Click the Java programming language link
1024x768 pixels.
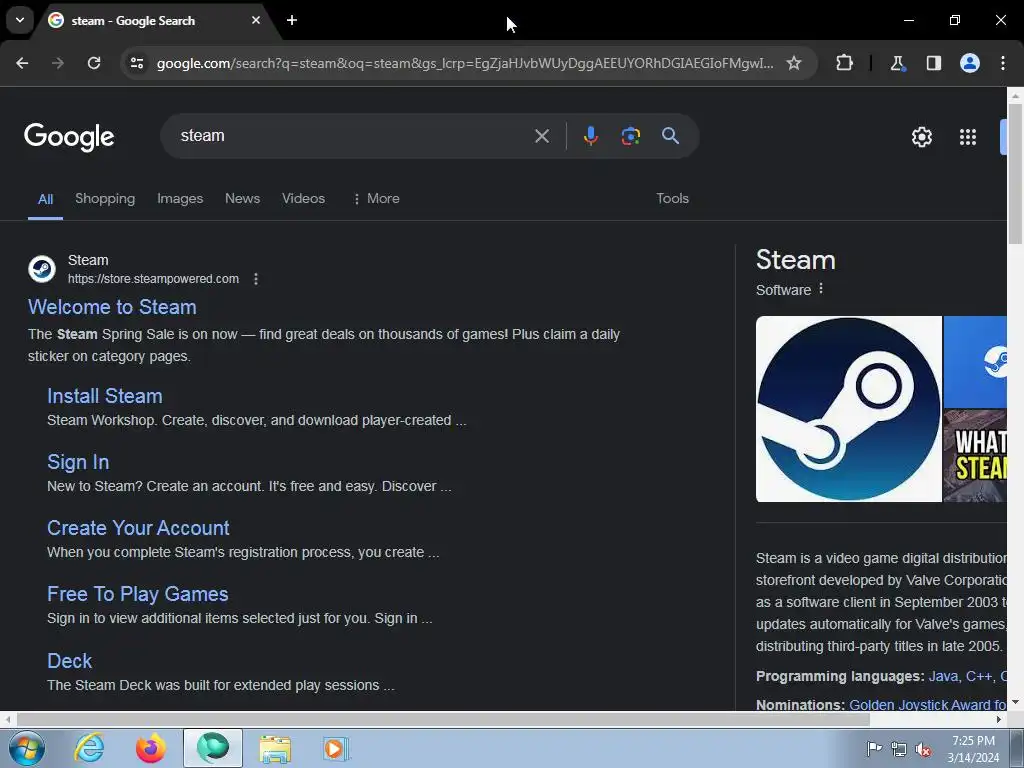click(x=943, y=677)
